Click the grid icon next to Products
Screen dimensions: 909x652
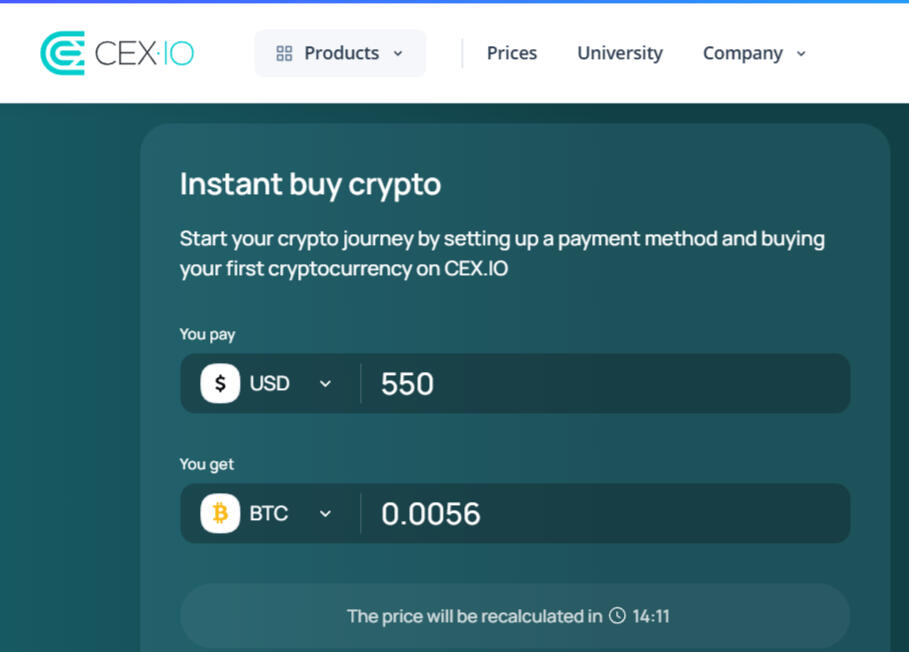click(x=284, y=52)
